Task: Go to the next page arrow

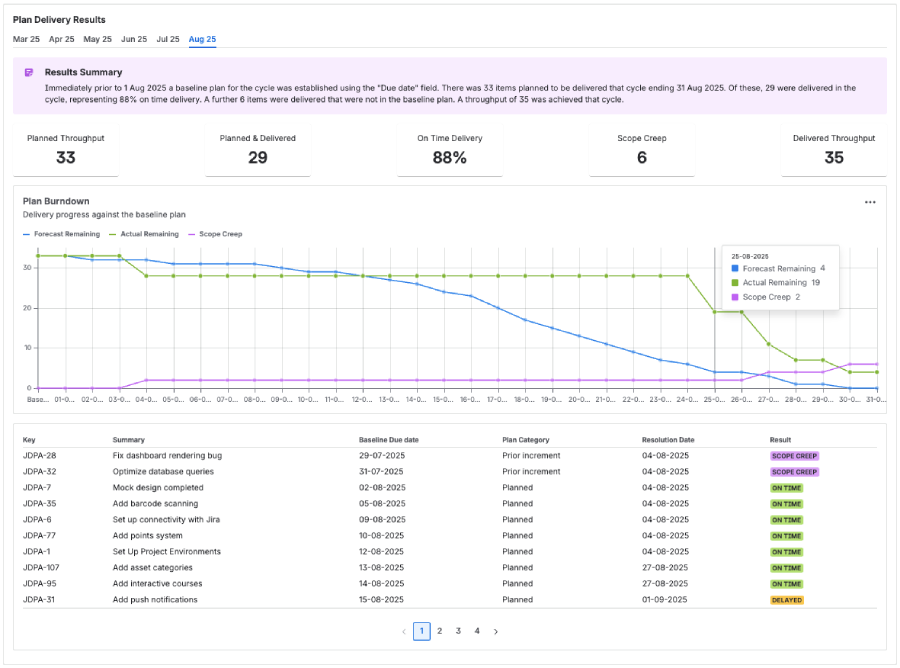Action: [496, 631]
